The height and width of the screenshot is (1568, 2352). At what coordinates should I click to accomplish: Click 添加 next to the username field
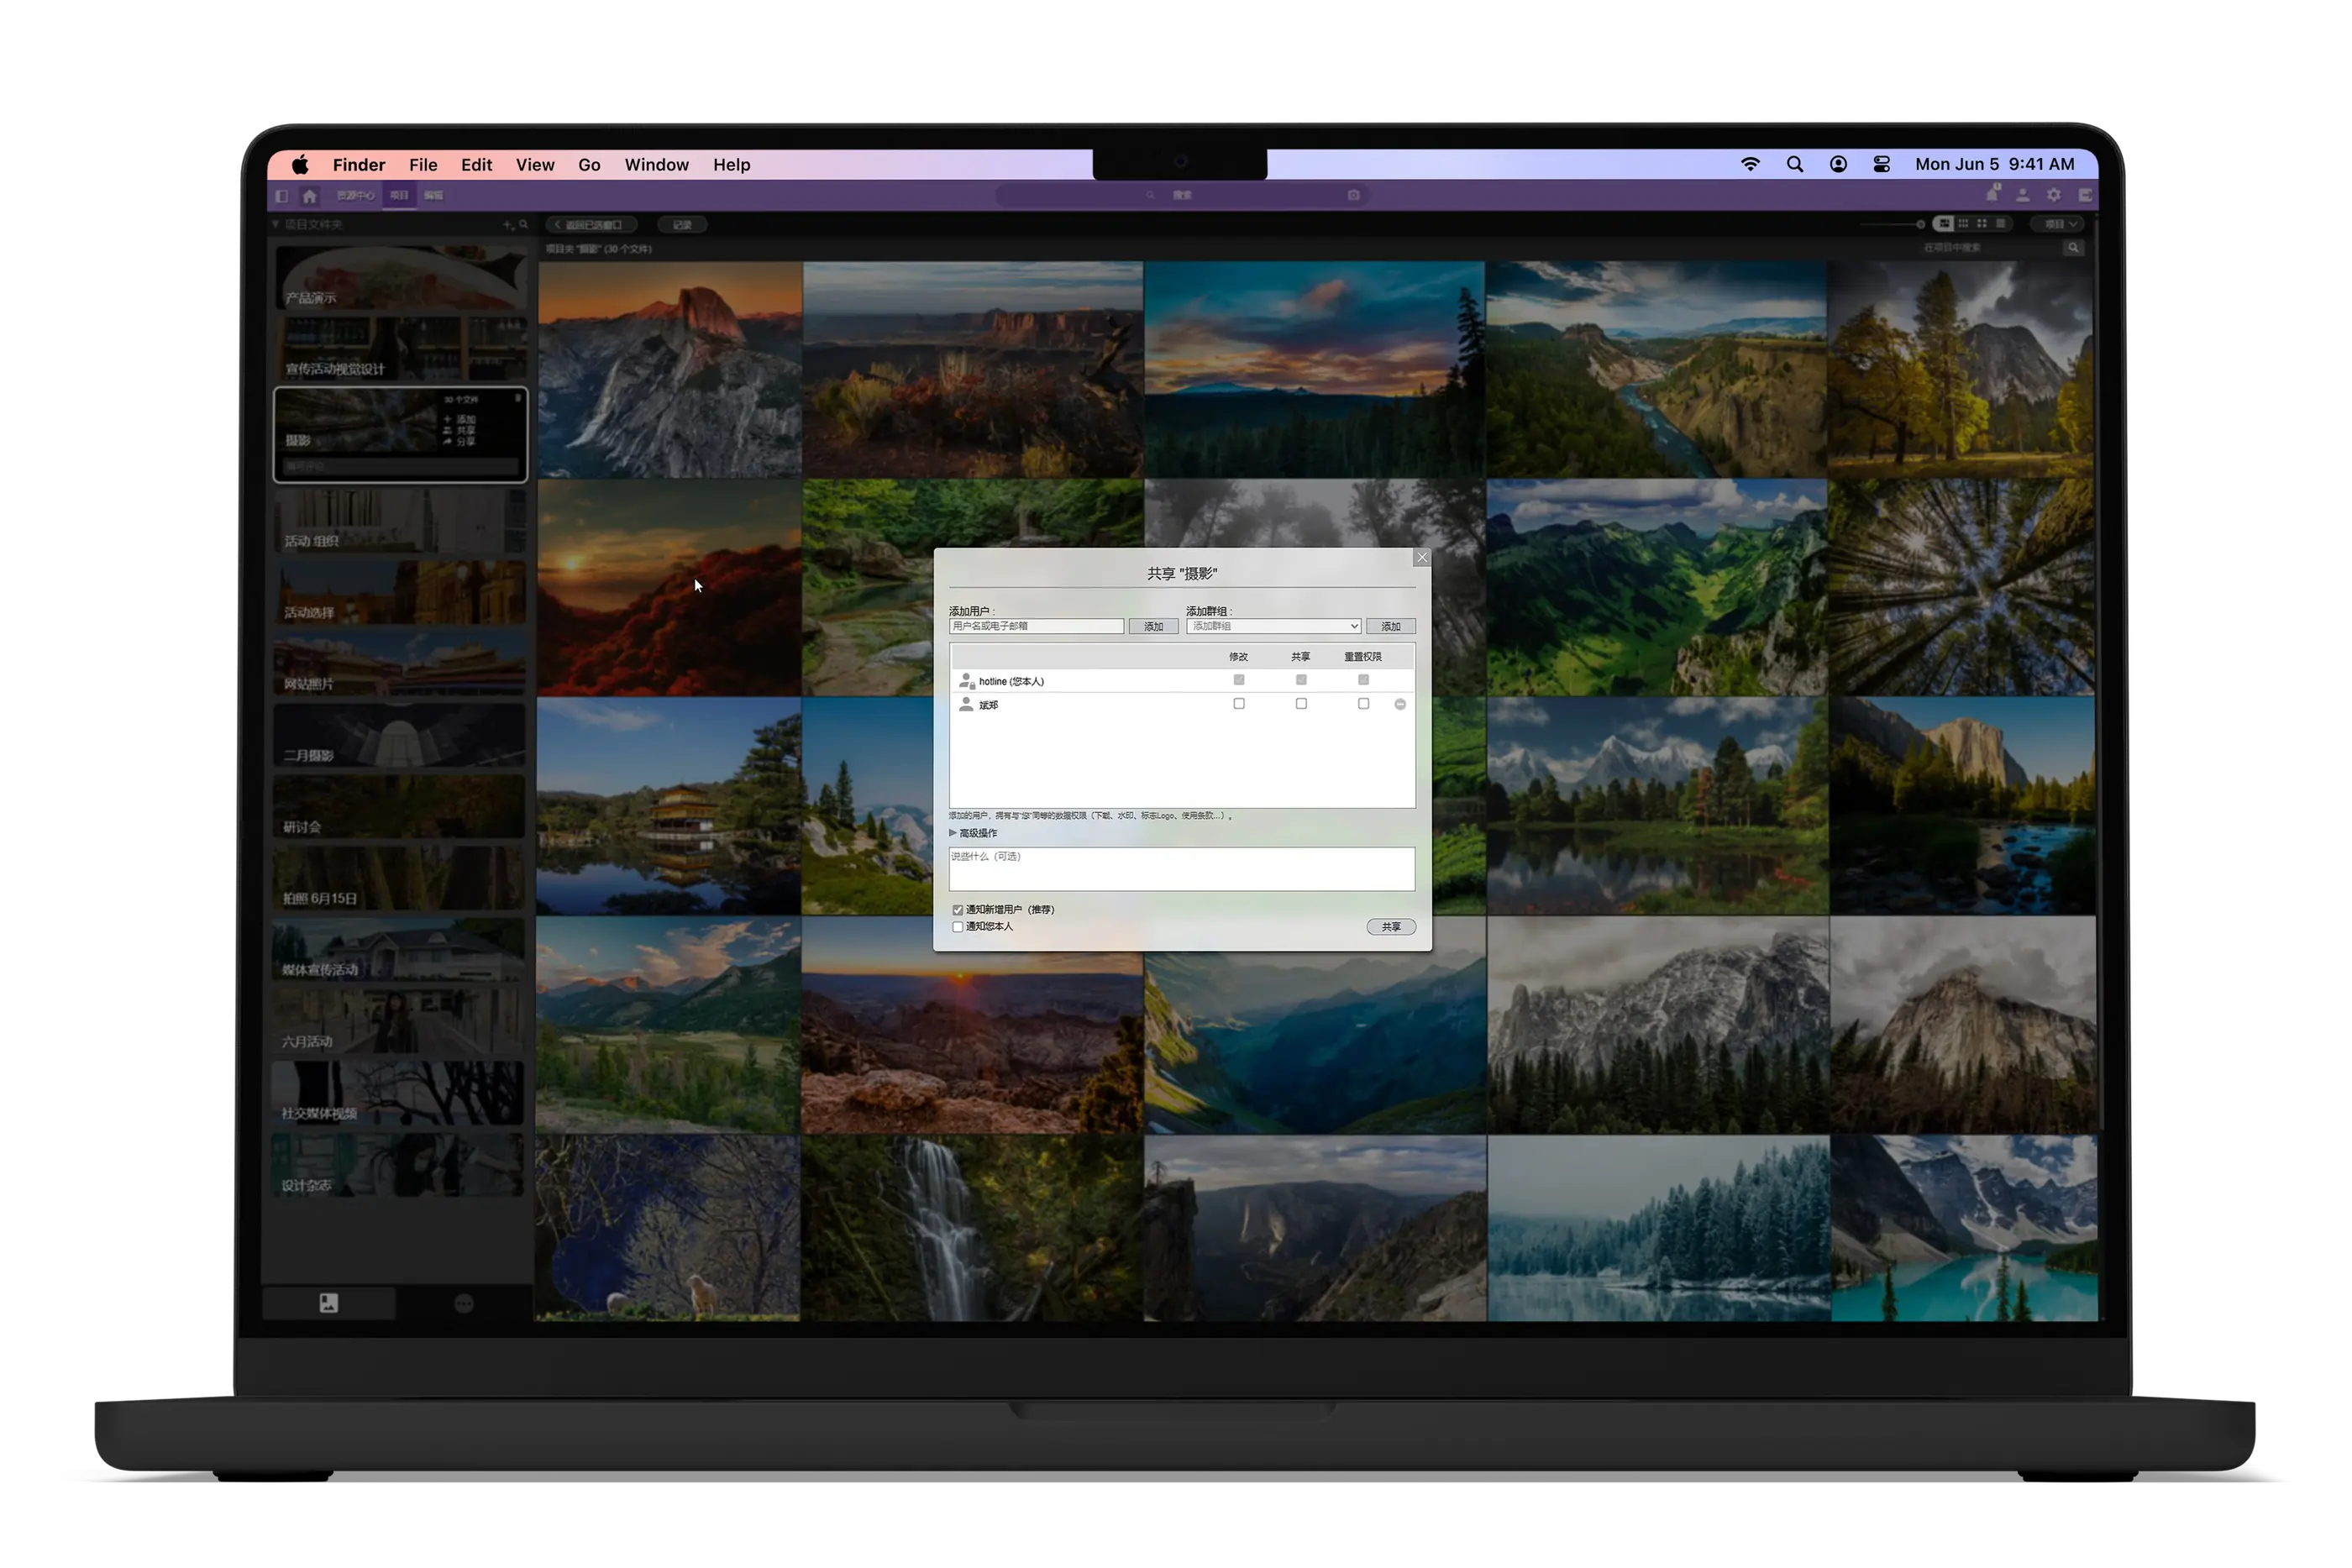[1154, 626]
